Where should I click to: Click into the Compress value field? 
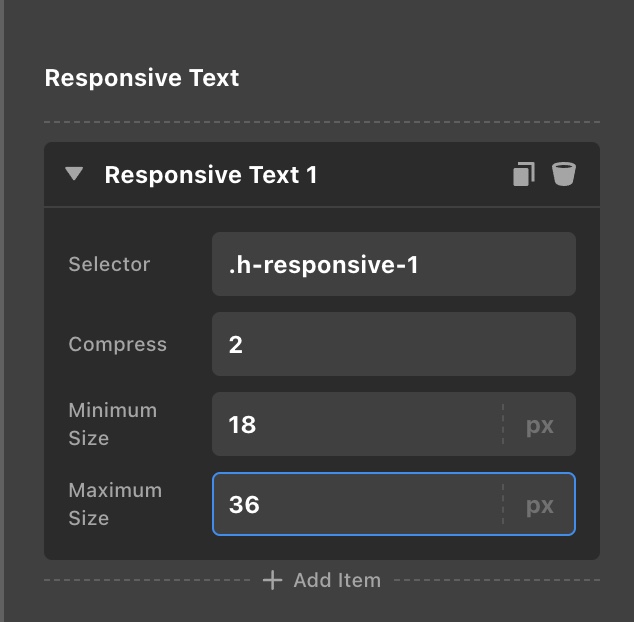coord(394,344)
